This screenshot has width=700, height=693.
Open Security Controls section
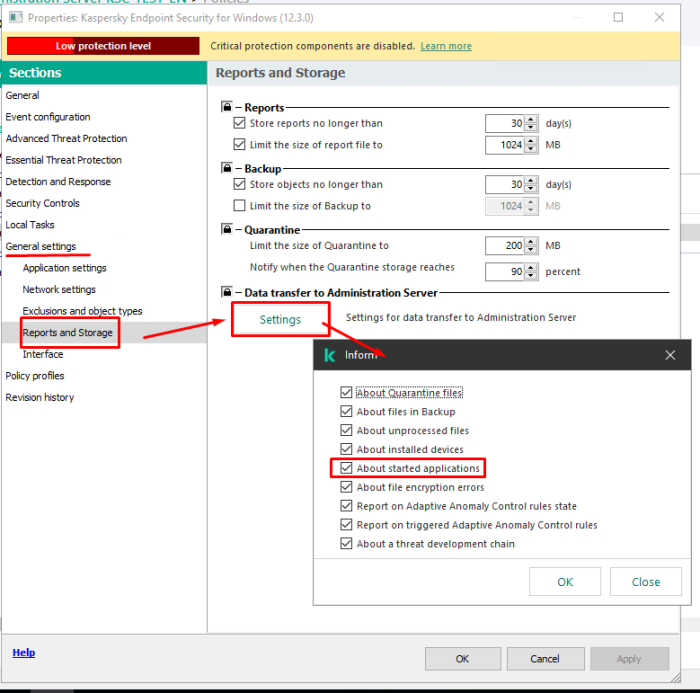pos(42,203)
